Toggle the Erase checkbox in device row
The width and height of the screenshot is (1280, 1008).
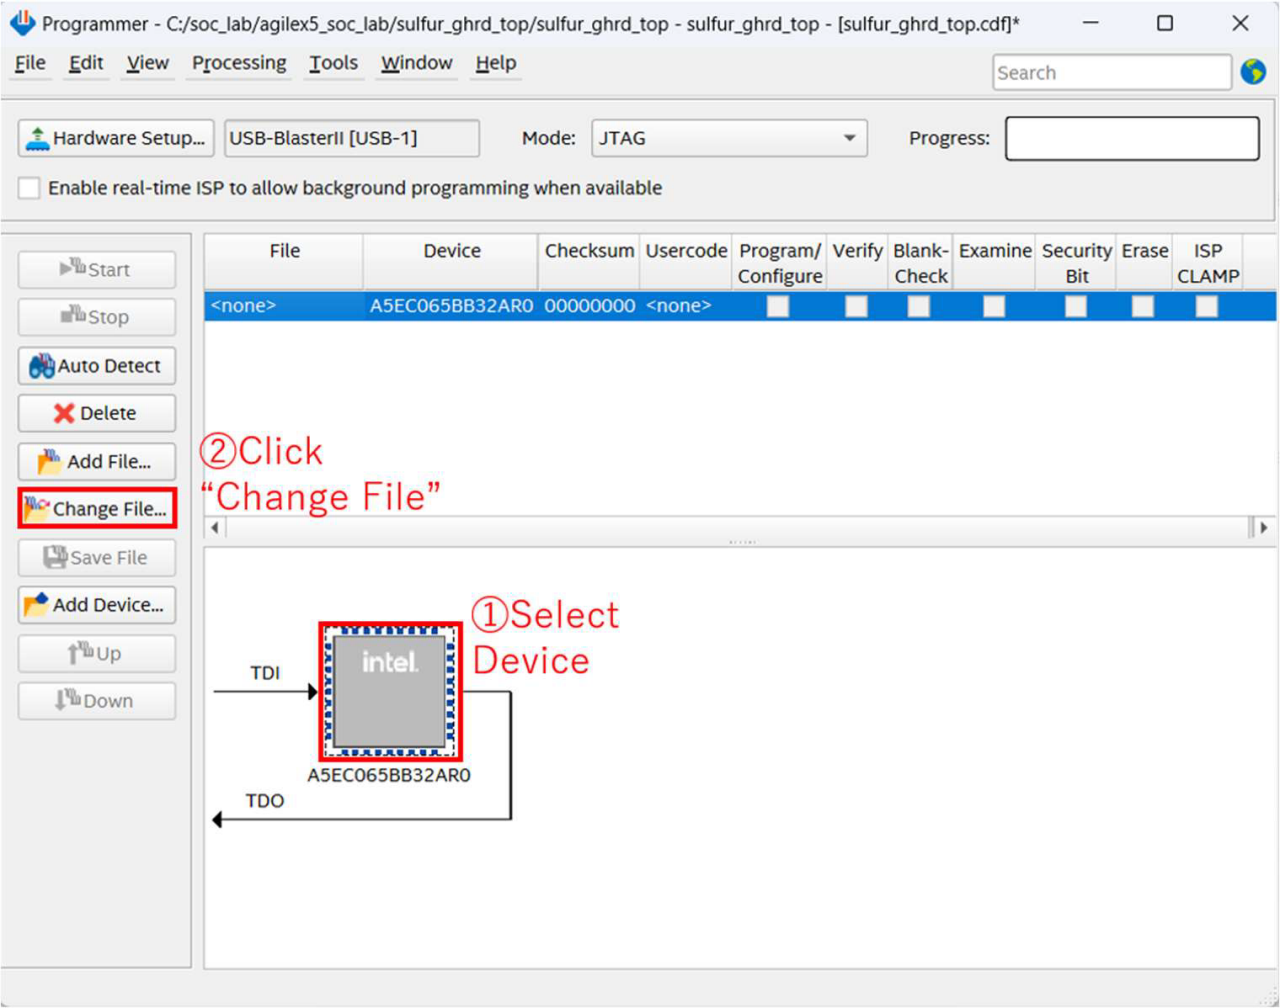pos(1142,307)
